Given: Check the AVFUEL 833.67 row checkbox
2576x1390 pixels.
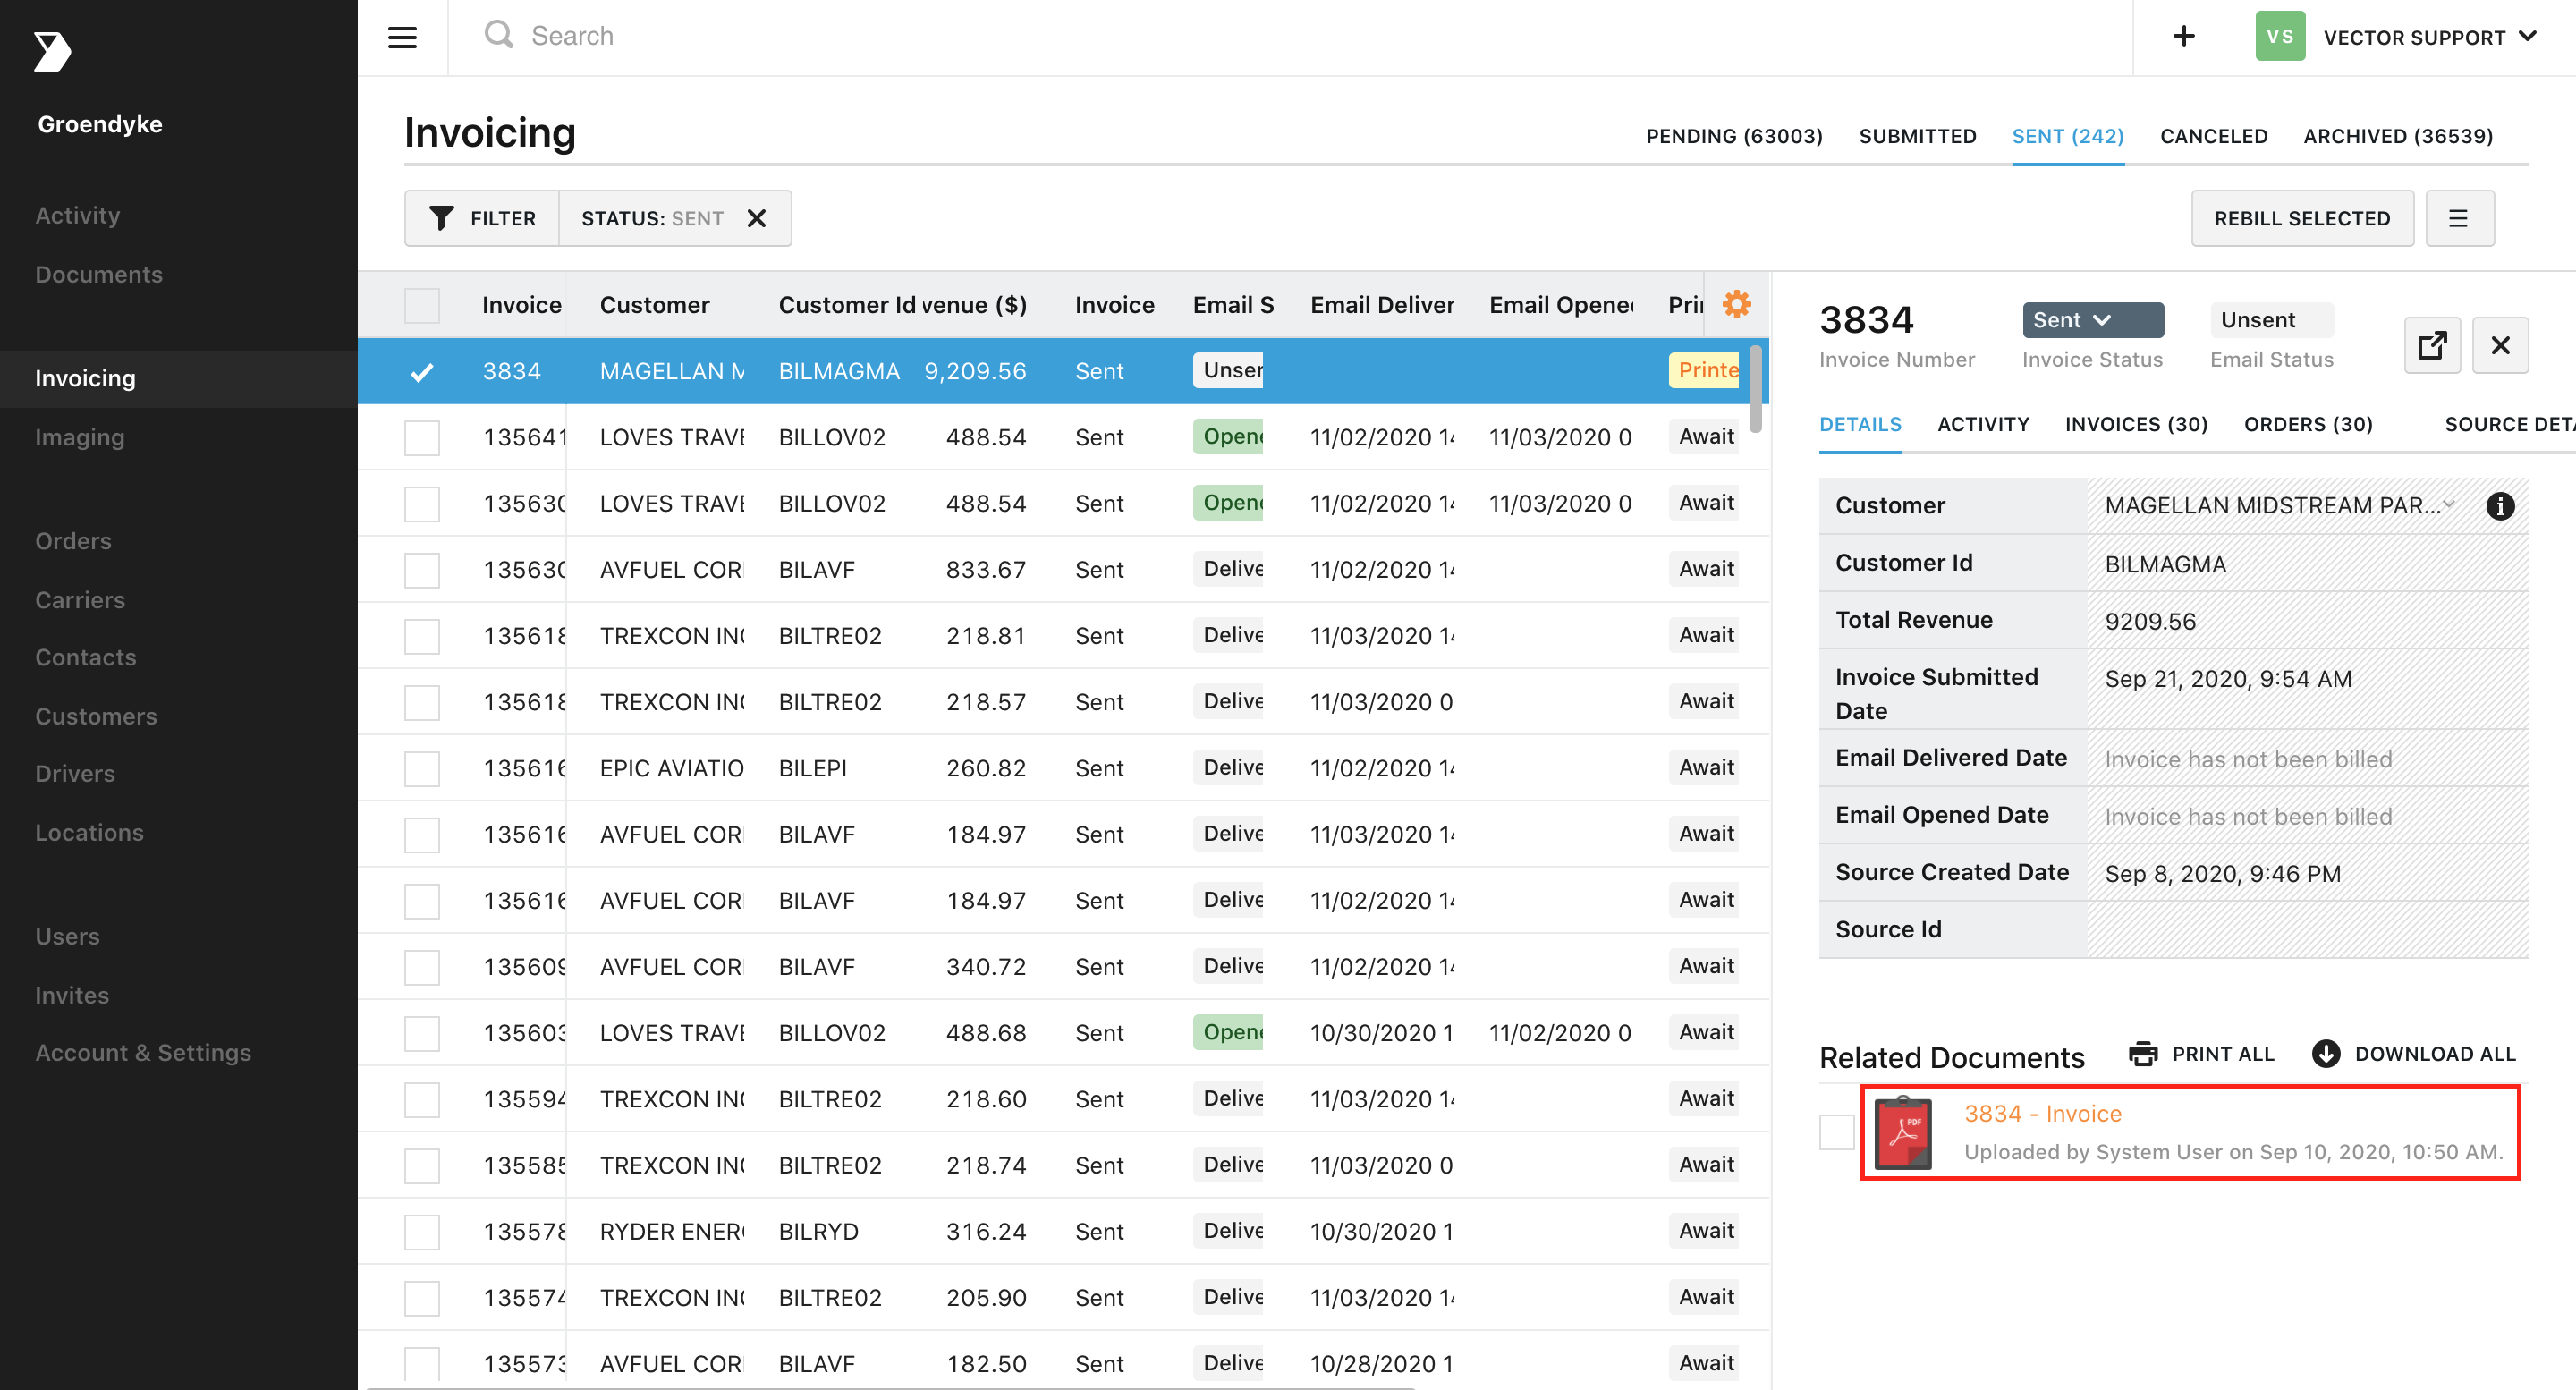Looking at the screenshot, I should click(422, 570).
